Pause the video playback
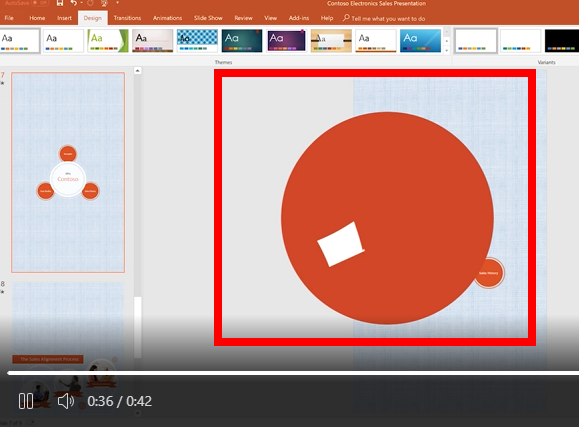Screen dimensions: 579x431 (26, 401)
